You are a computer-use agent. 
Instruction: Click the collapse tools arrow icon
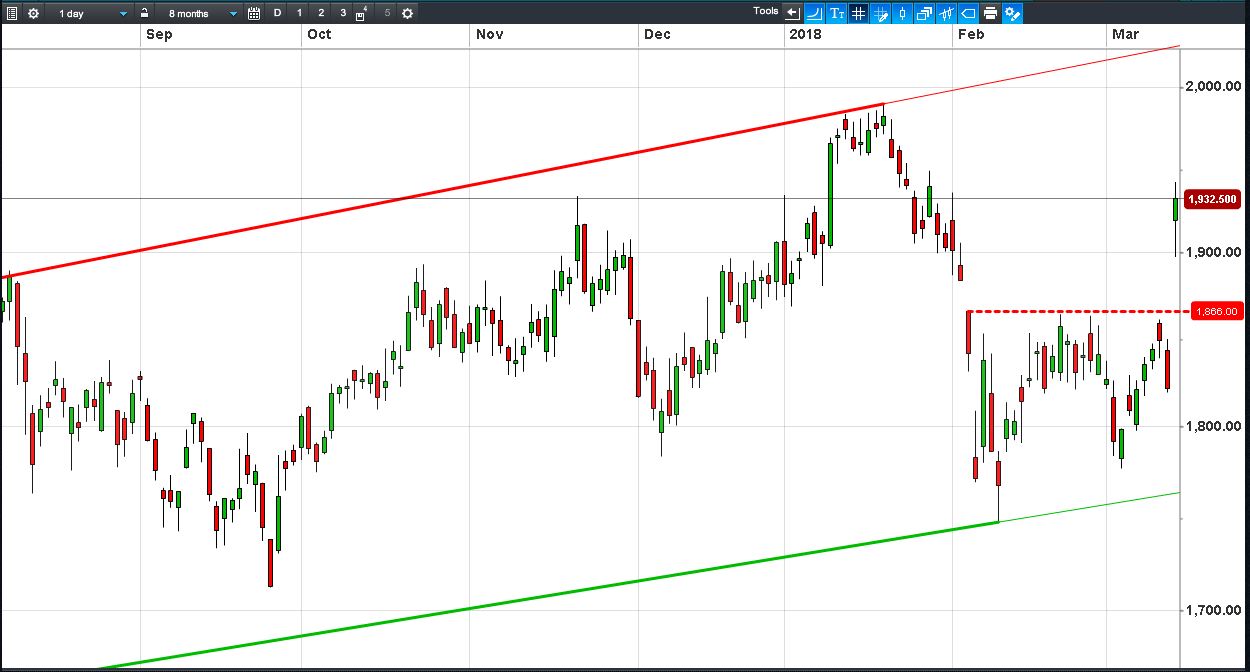click(x=793, y=13)
